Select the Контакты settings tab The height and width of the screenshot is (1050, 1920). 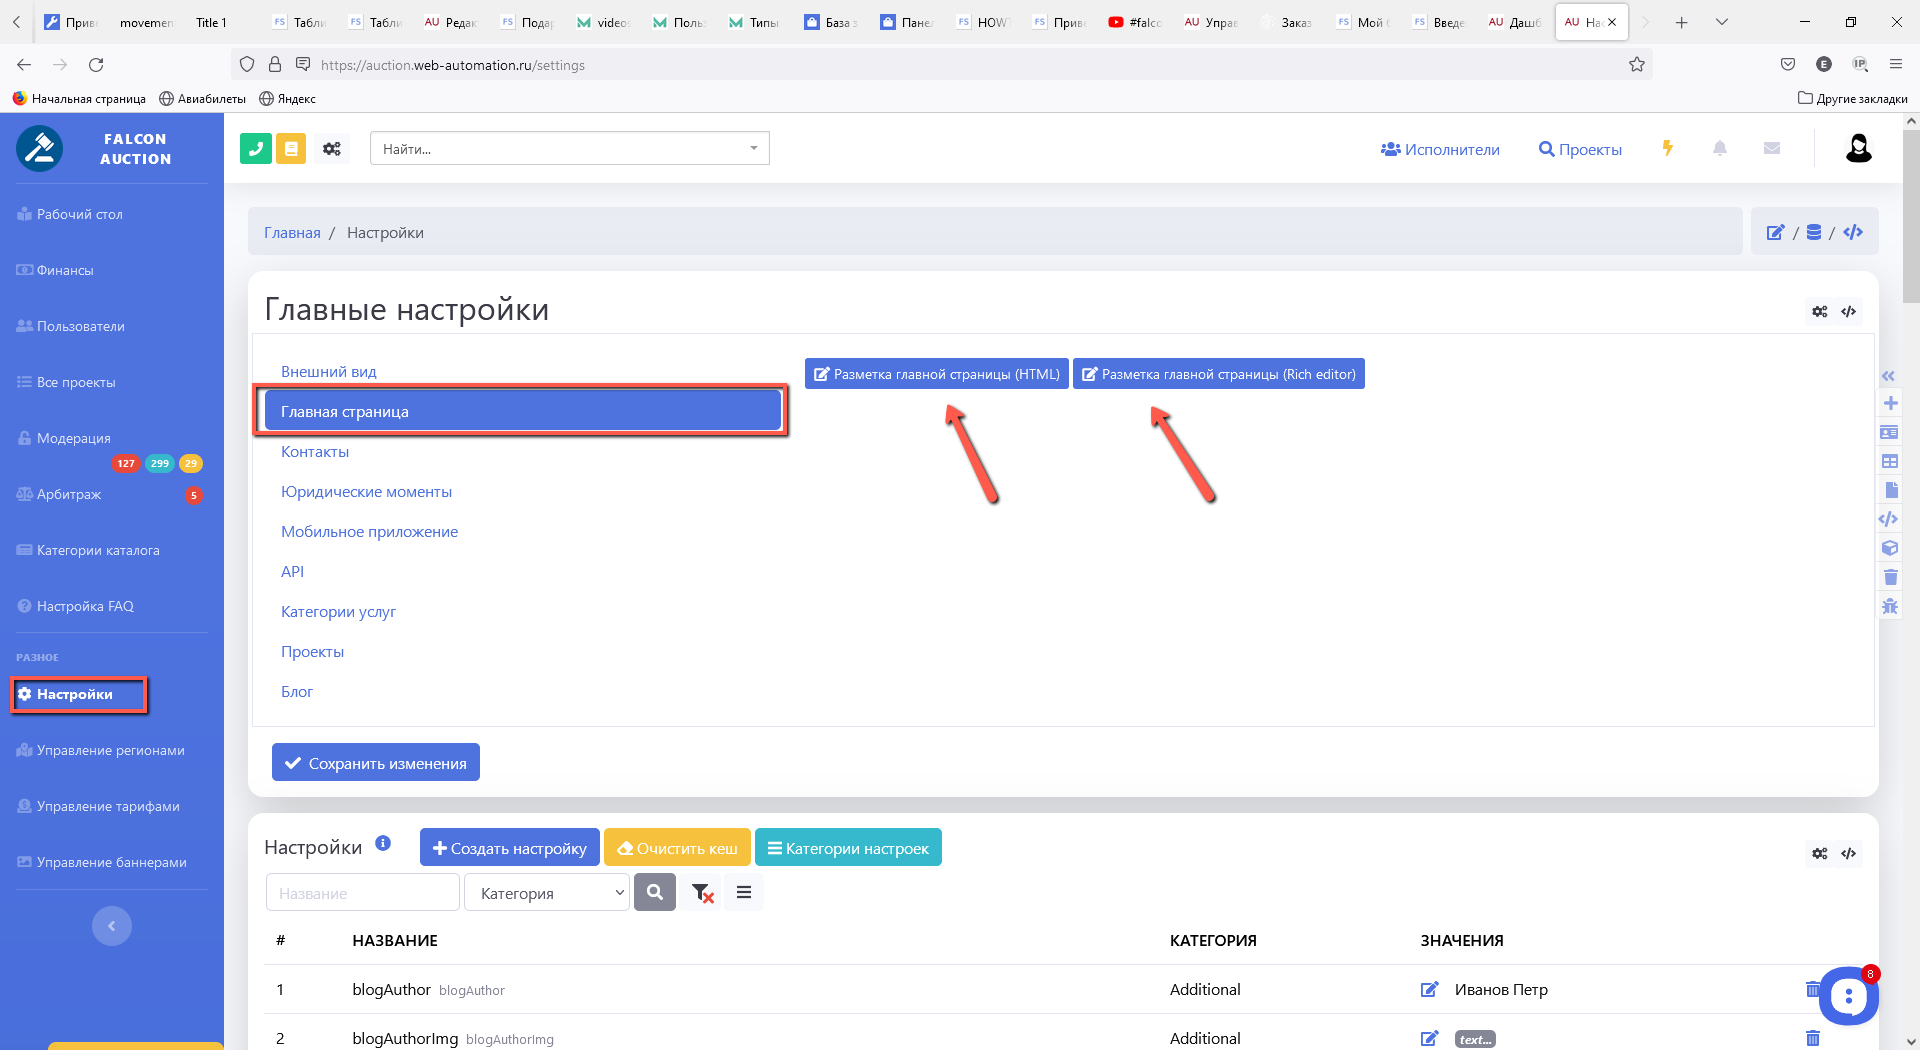click(315, 452)
